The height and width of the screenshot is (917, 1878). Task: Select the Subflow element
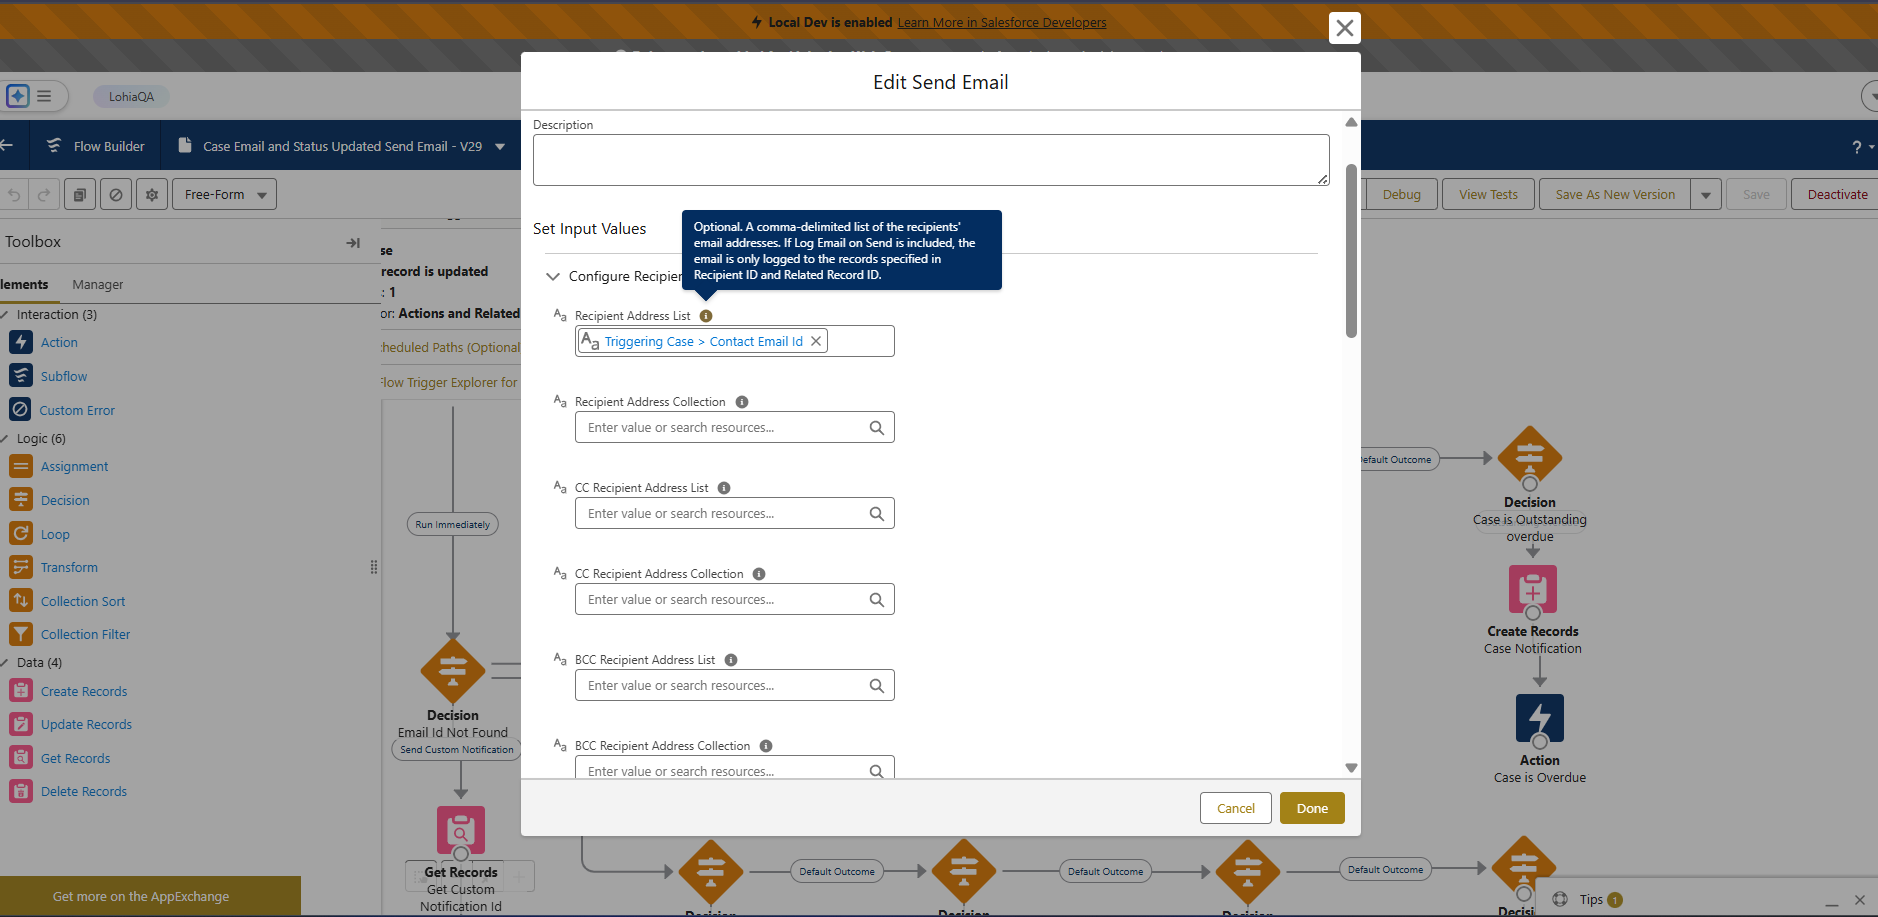[x=63, y=376]
